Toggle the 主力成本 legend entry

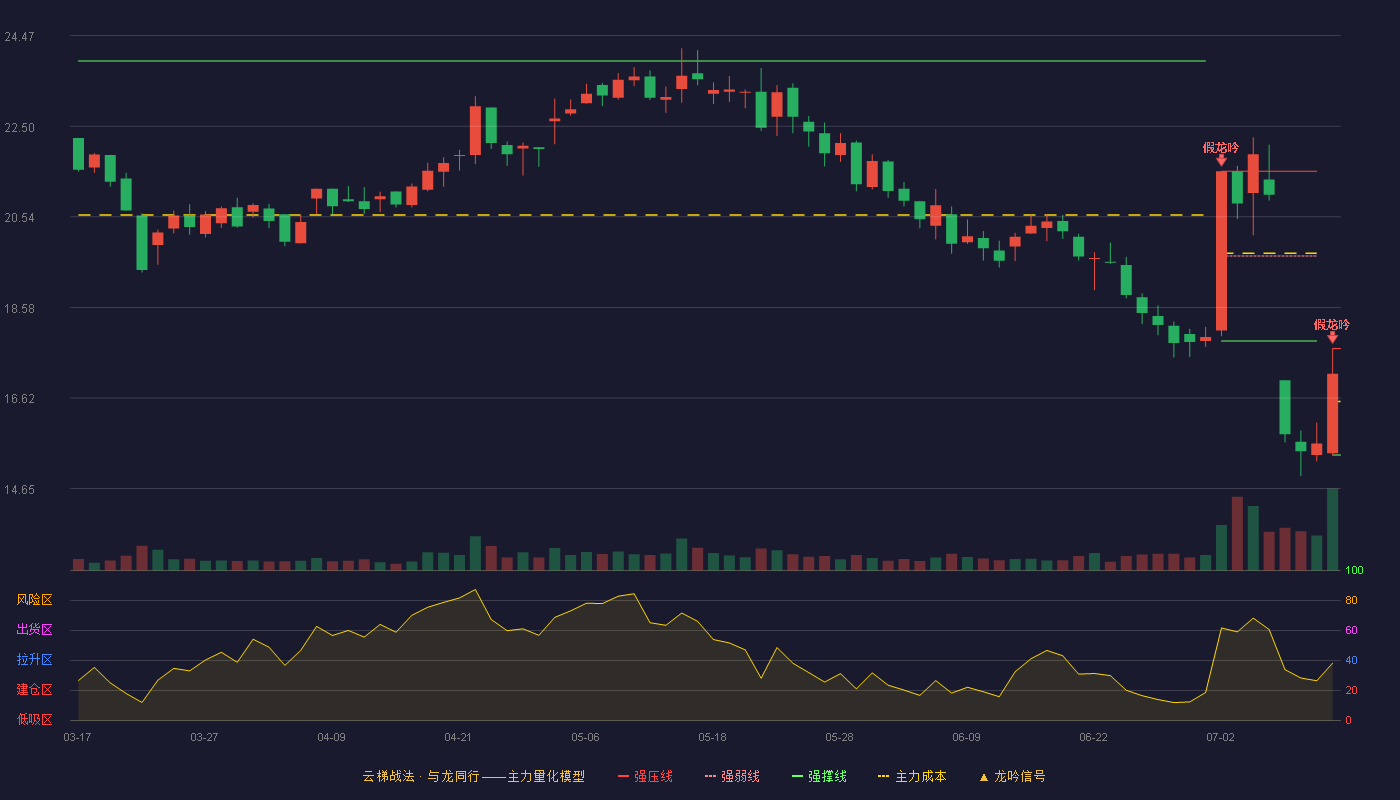911,776
